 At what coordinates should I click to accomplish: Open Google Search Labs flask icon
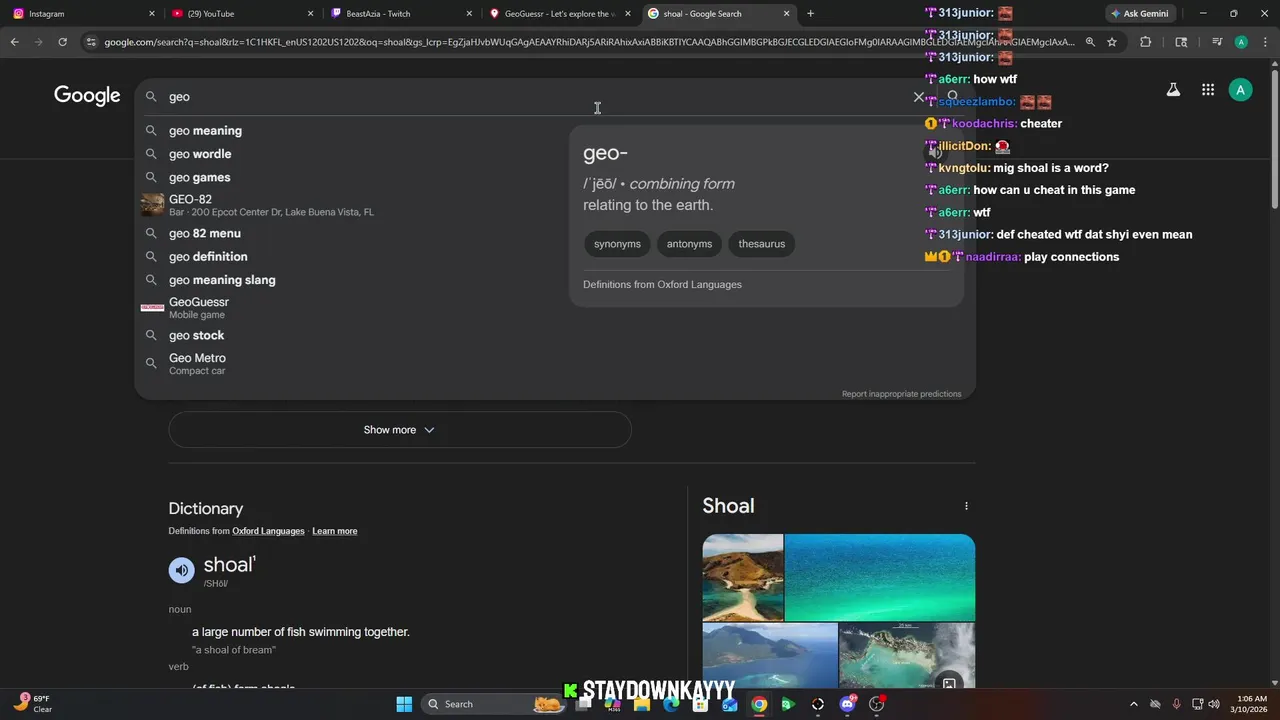pyautogui.click(x=1173, y=90)
